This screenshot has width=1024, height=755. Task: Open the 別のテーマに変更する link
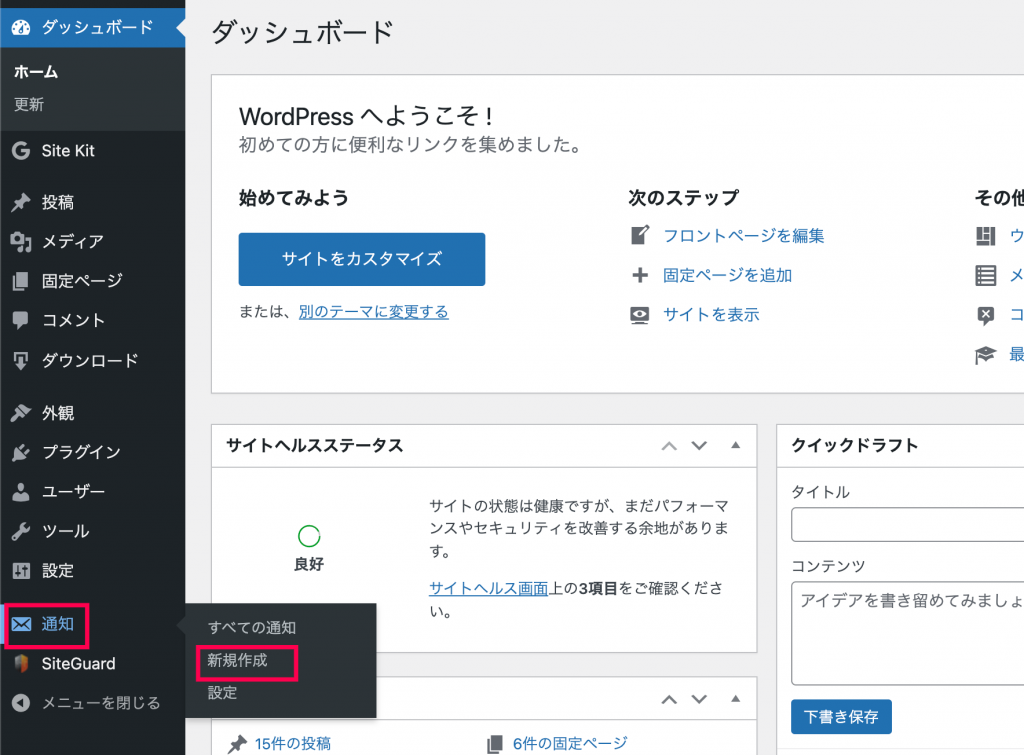pyautogui.click(x=374, y=312)
